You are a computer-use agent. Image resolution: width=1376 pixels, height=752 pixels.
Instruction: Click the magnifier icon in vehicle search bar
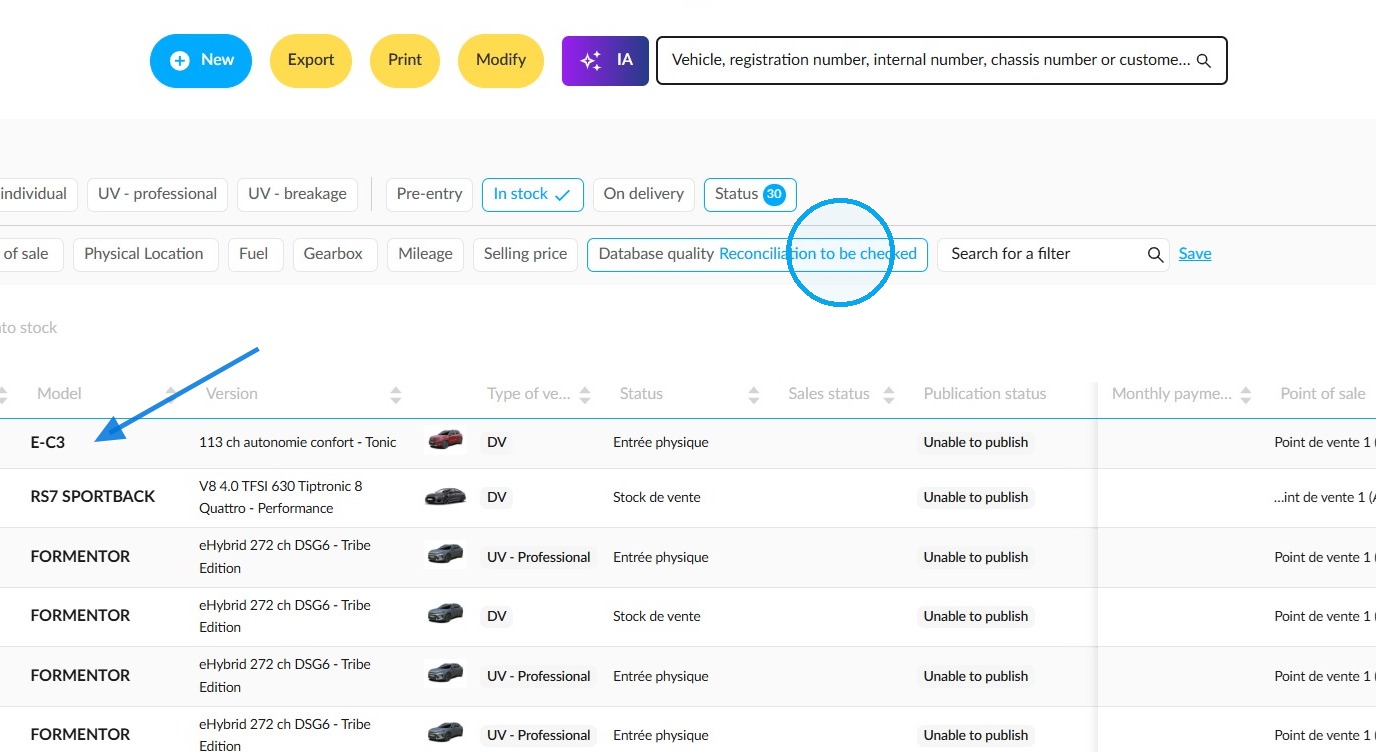point(1204,61)
